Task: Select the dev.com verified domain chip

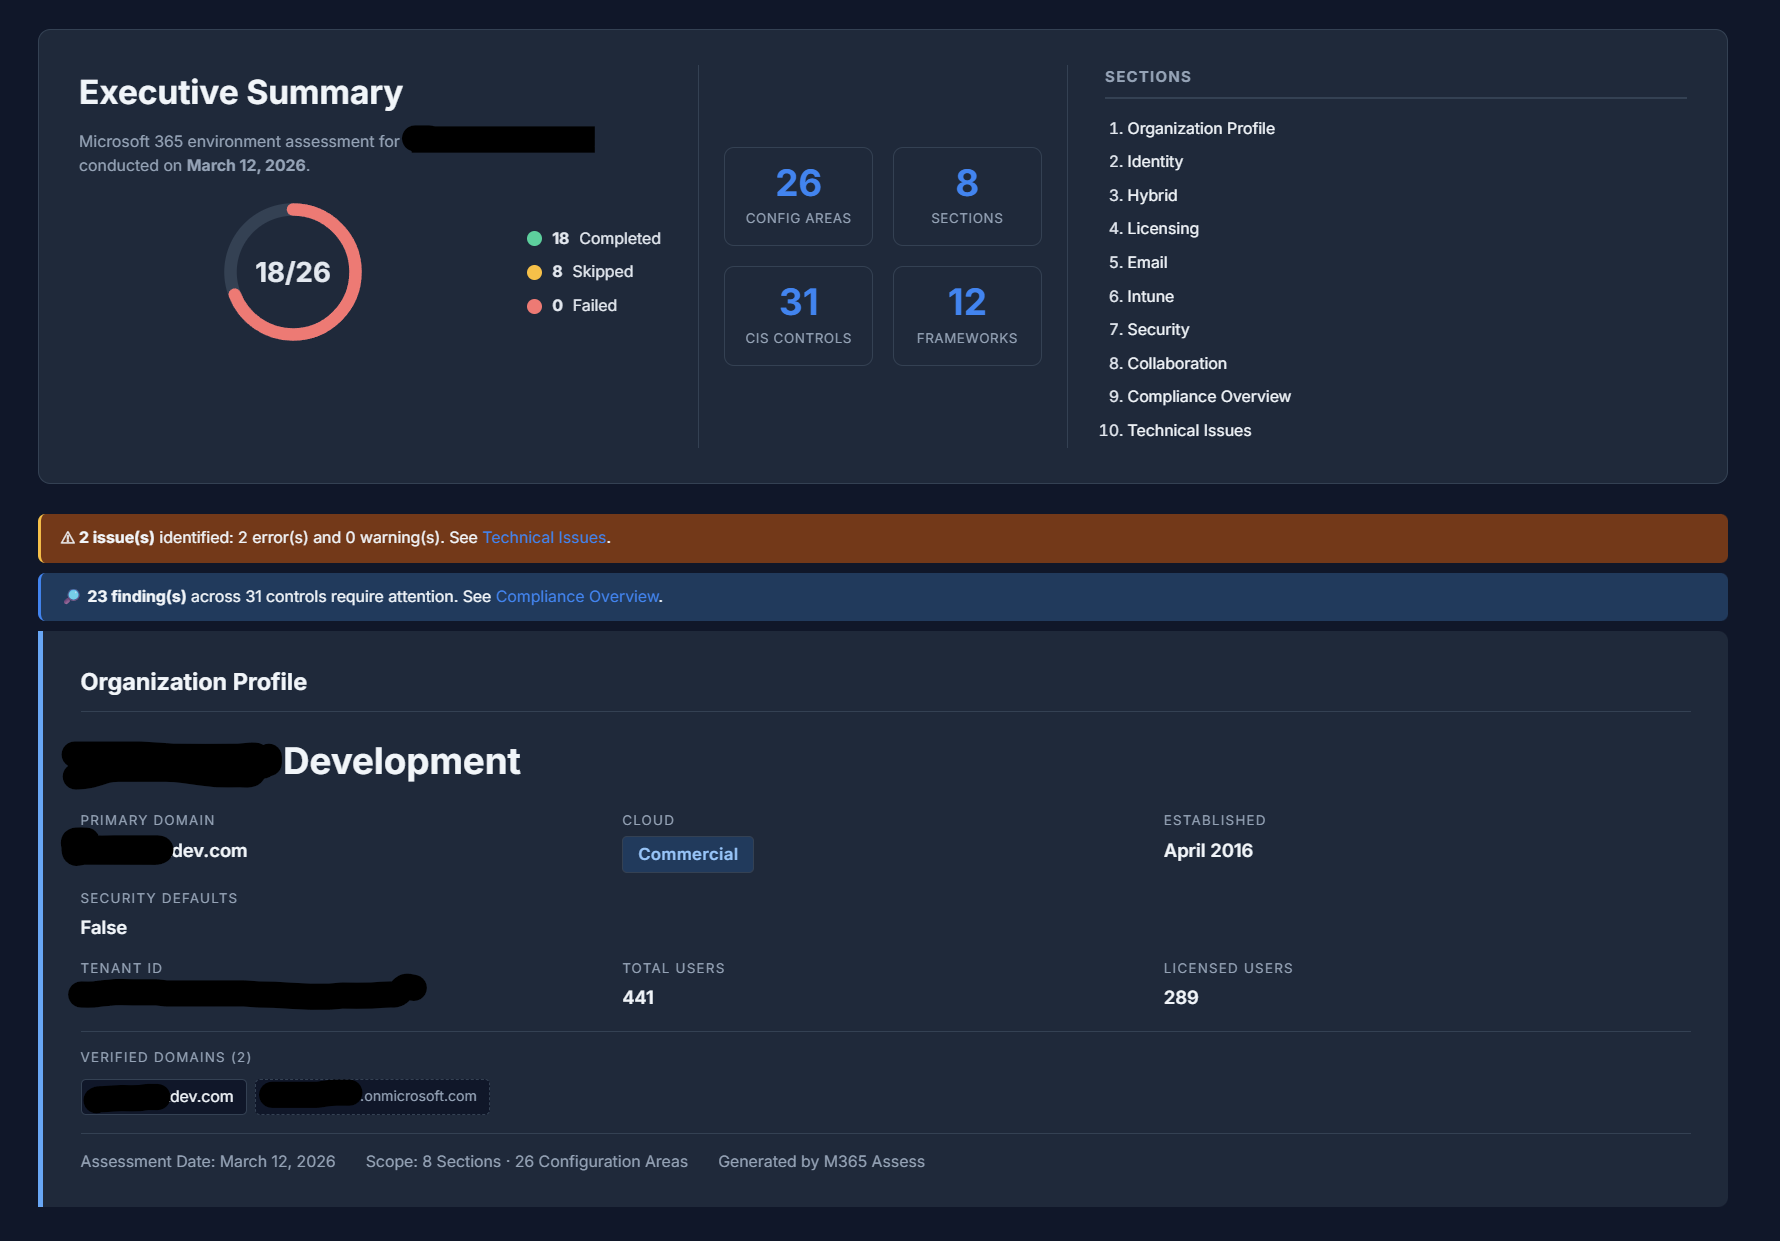Action: 163,1096
